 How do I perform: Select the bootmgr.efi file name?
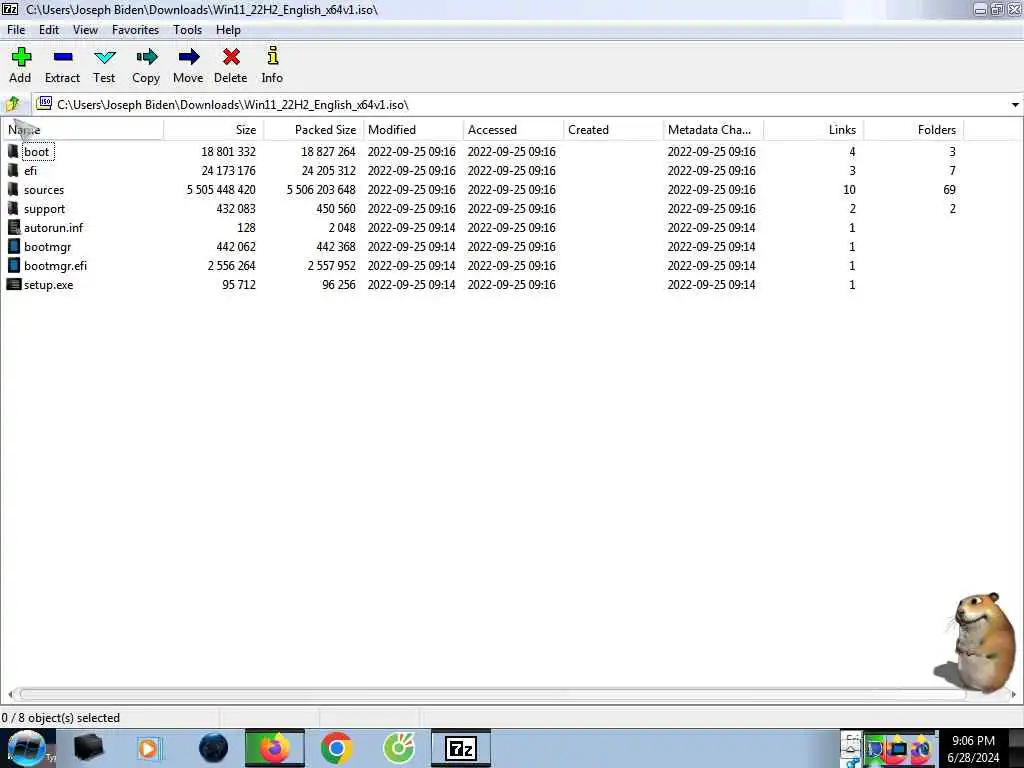56,266
